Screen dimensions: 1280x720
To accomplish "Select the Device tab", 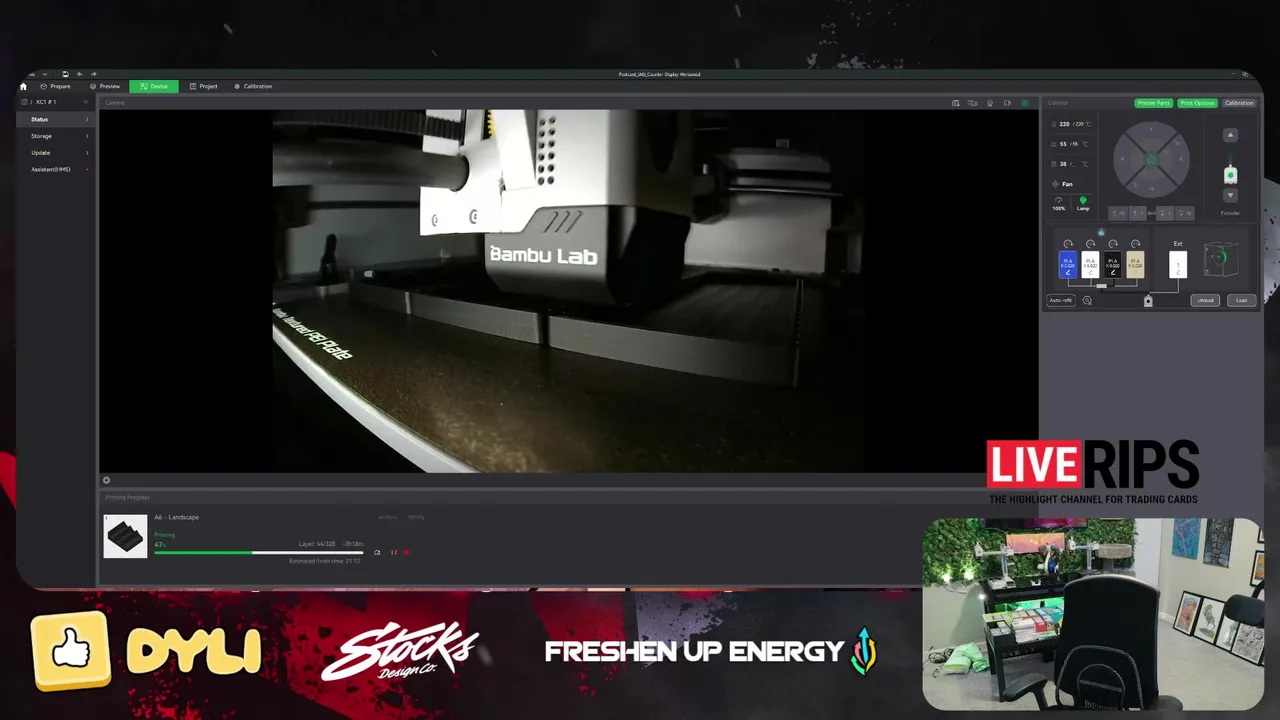I will click(154, 86).
